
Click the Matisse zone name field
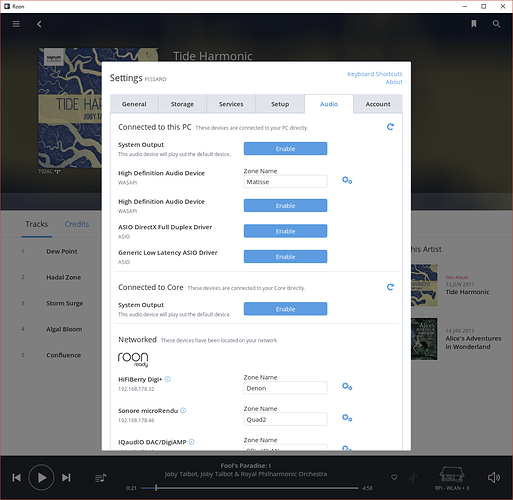point(285,182)
